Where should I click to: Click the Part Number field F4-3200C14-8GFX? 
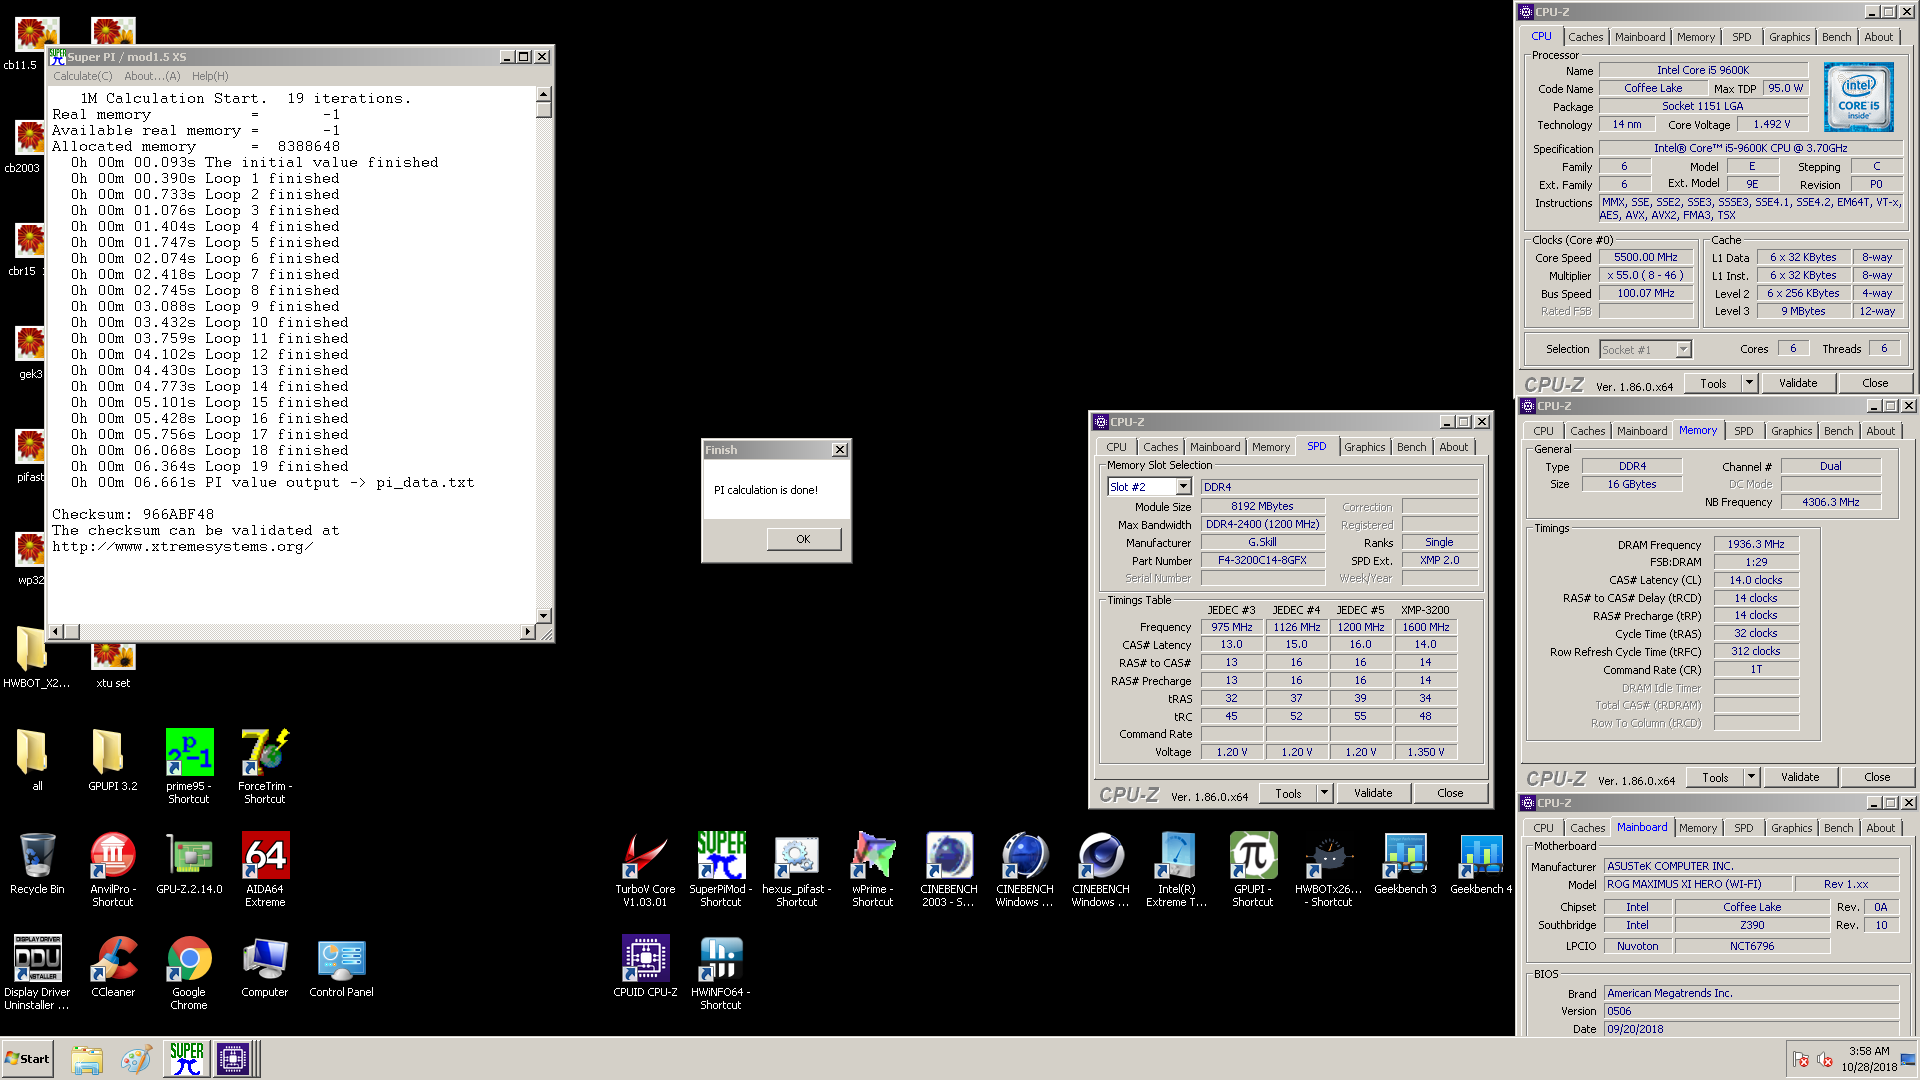(x=1262, y=561)
